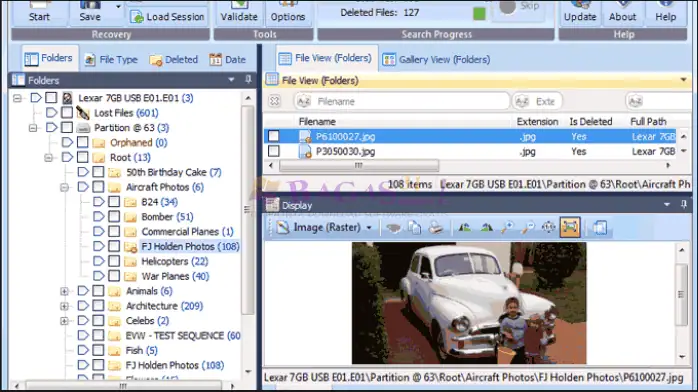Collapse the Aircraft Photos tree node
Image resolution: width=698 pixels, height=392 pixels.
coord(64,187)
